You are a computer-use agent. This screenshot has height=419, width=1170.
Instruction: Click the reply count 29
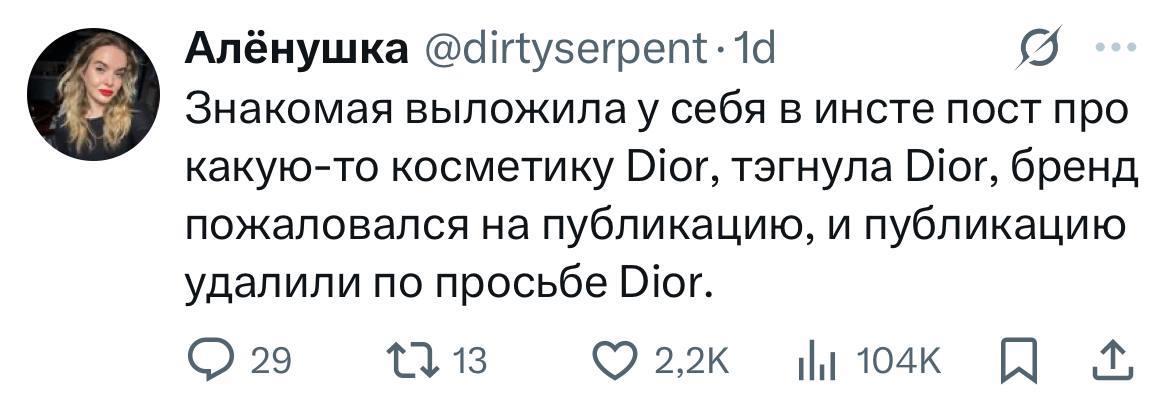(x=269, y=360)
